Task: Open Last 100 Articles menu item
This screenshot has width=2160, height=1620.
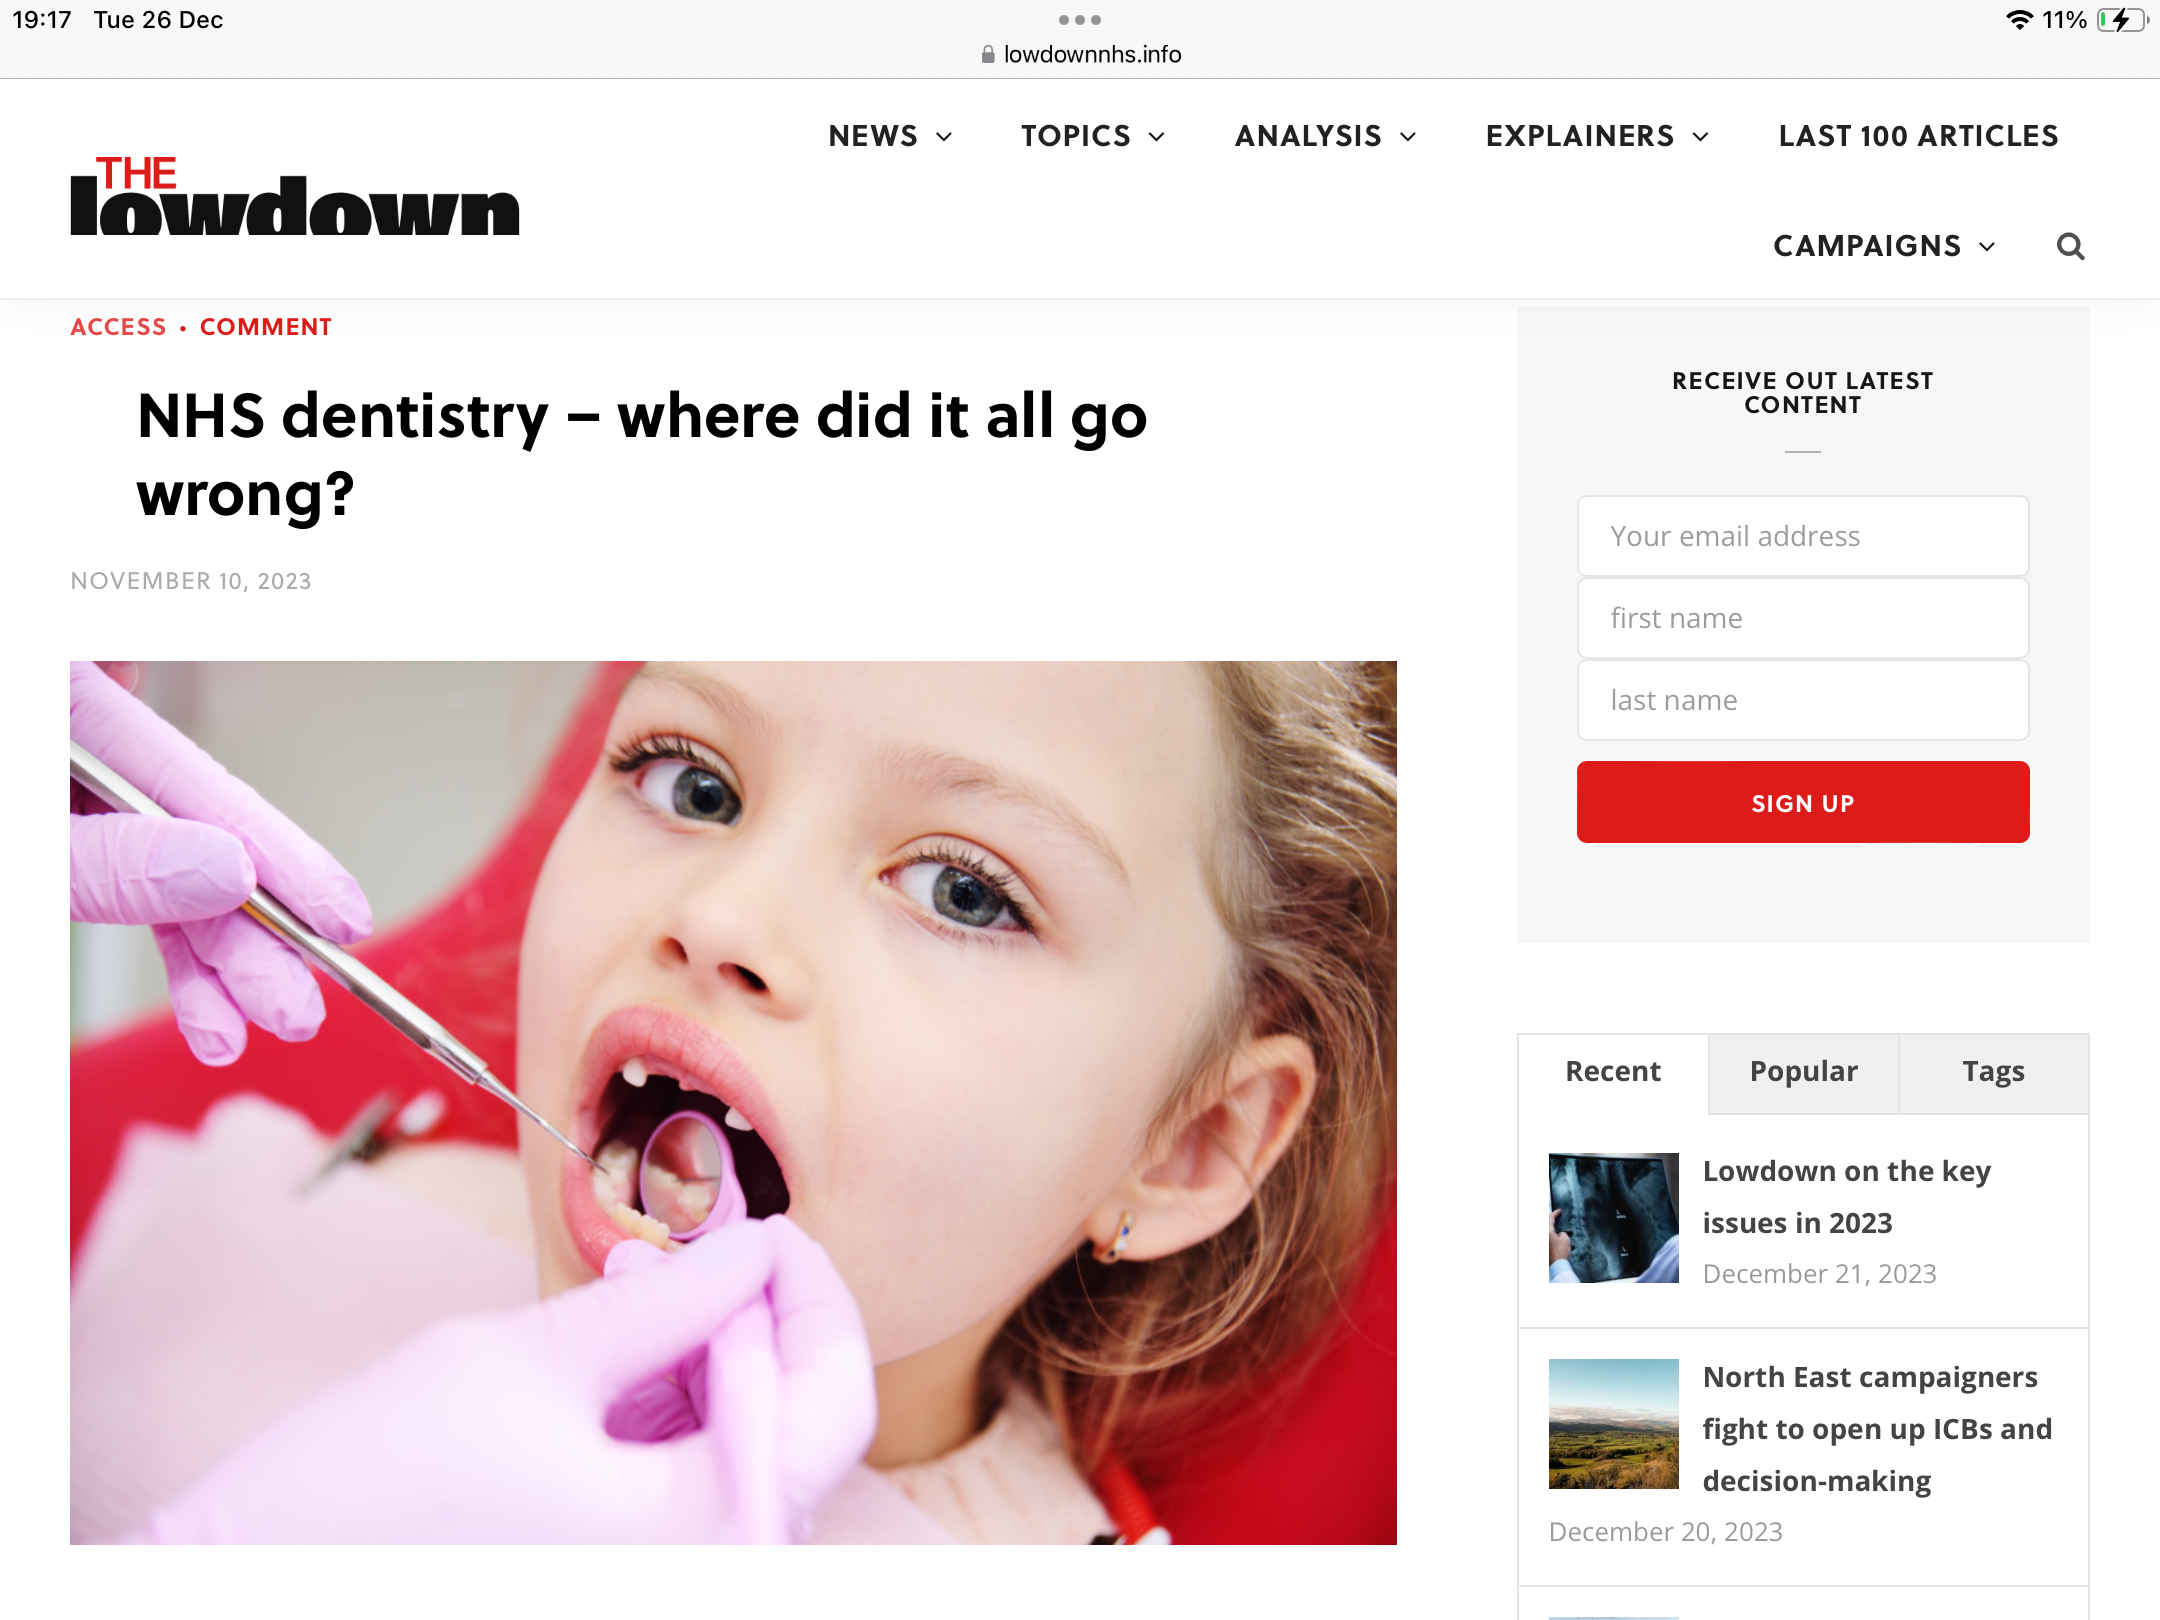Action: (x=1918, y=136)
